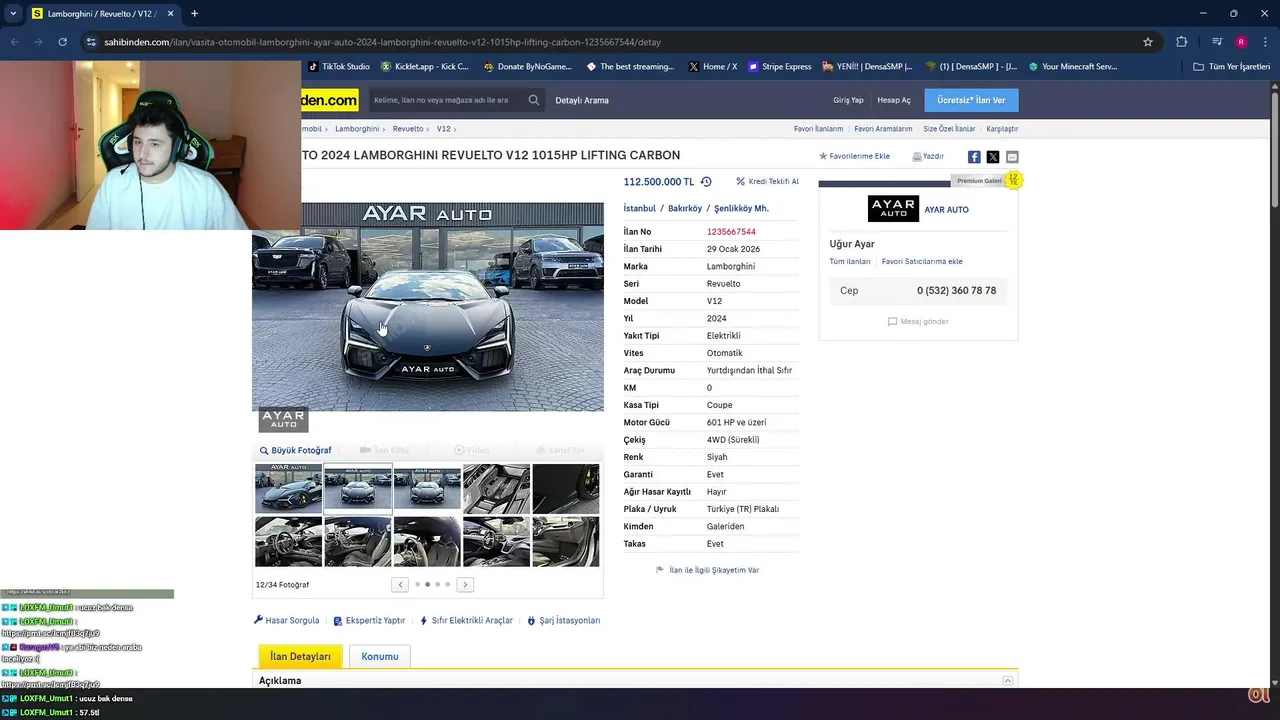Screen dimensions: 1280x720
Task: View seller's Tüm ilanları
Action: 850,262
